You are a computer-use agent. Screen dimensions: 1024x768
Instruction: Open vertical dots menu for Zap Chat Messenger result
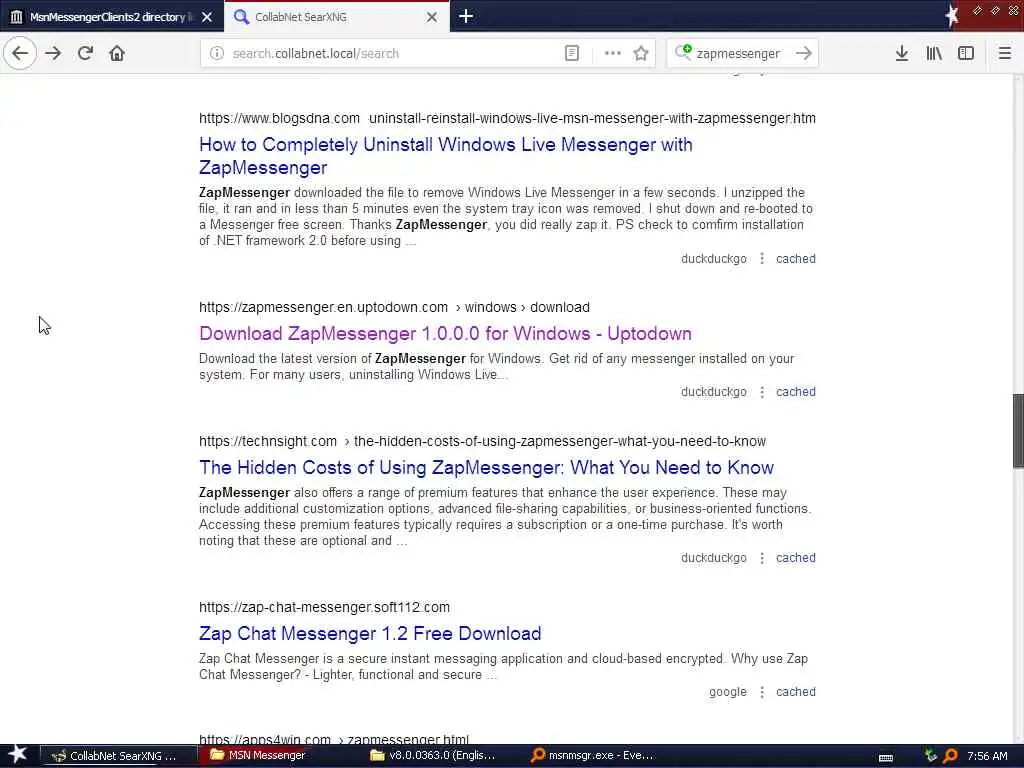tap(761, 692)
